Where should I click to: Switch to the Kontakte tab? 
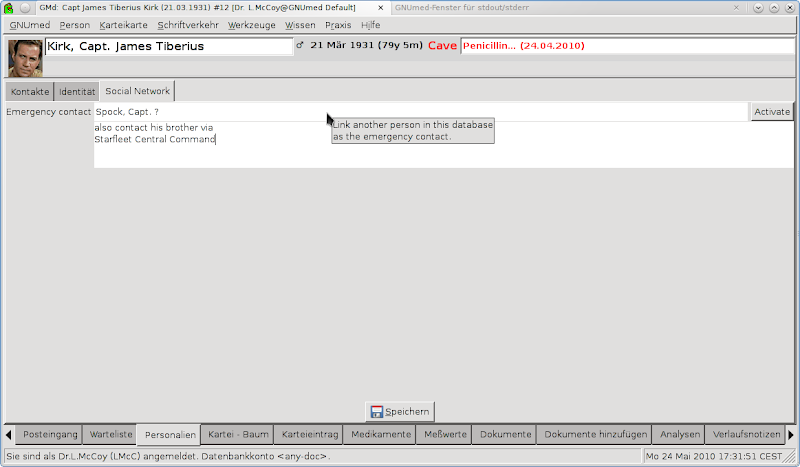30,92
